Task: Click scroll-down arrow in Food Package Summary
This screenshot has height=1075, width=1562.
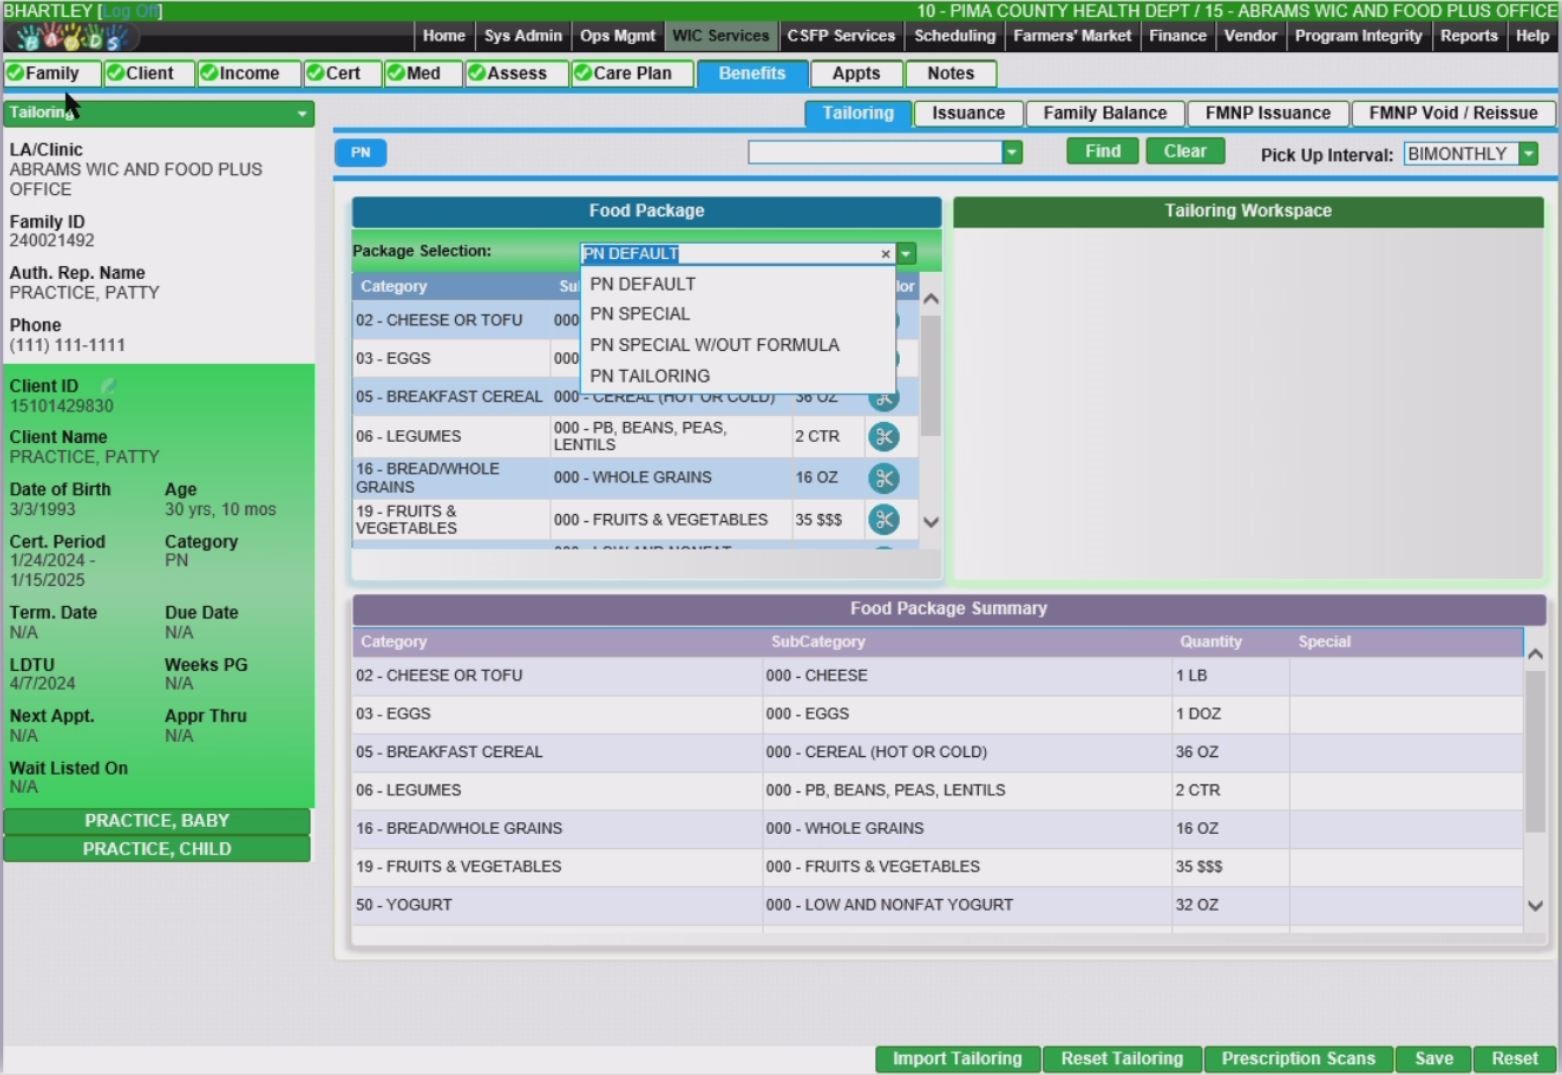Action: pos(1535,906)
